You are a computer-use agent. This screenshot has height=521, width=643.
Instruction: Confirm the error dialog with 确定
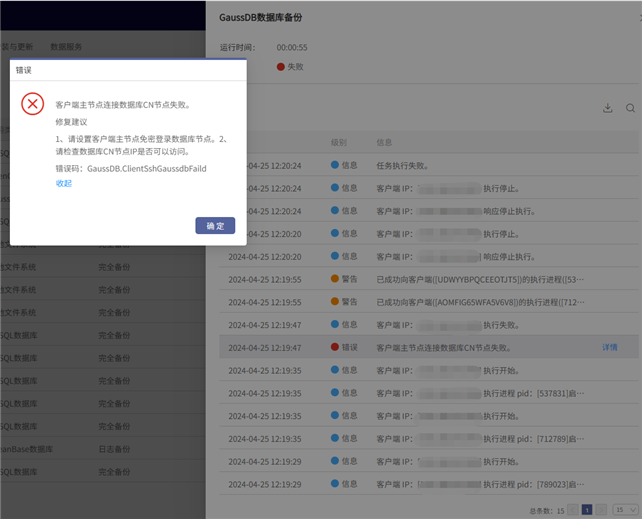(215, 226)
